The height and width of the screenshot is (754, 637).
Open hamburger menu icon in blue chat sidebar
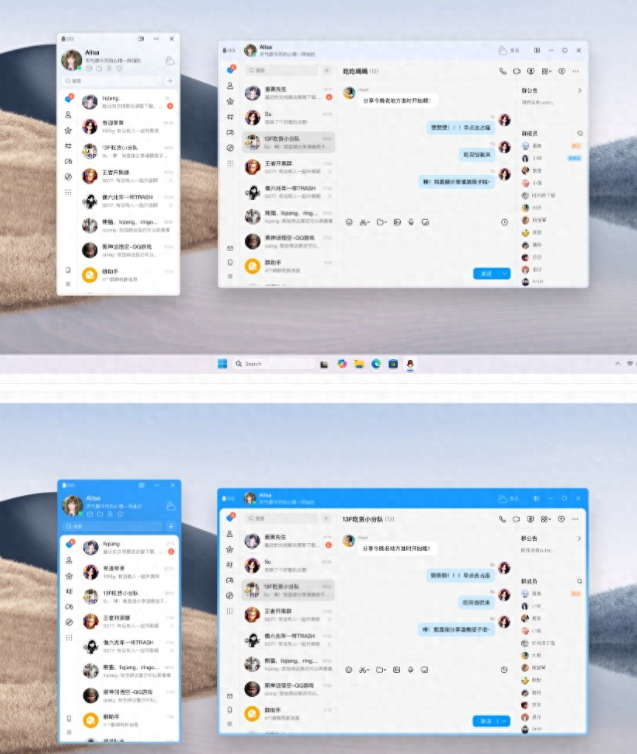[230, 724]
